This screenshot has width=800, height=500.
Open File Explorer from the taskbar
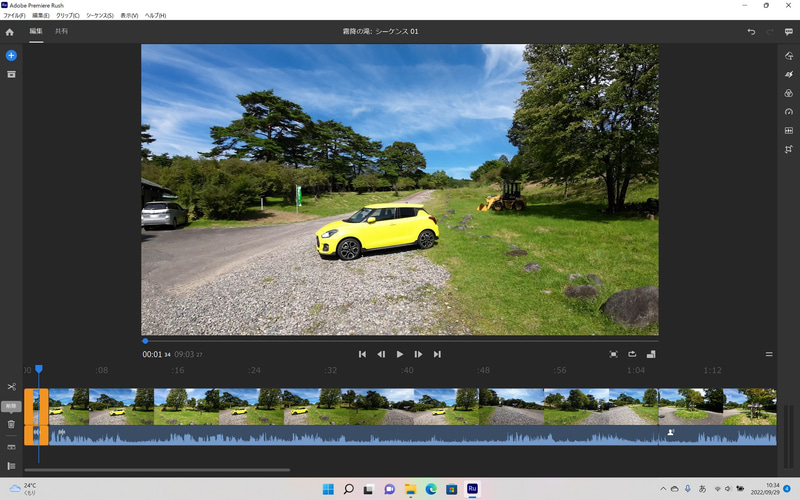(410, 489)
